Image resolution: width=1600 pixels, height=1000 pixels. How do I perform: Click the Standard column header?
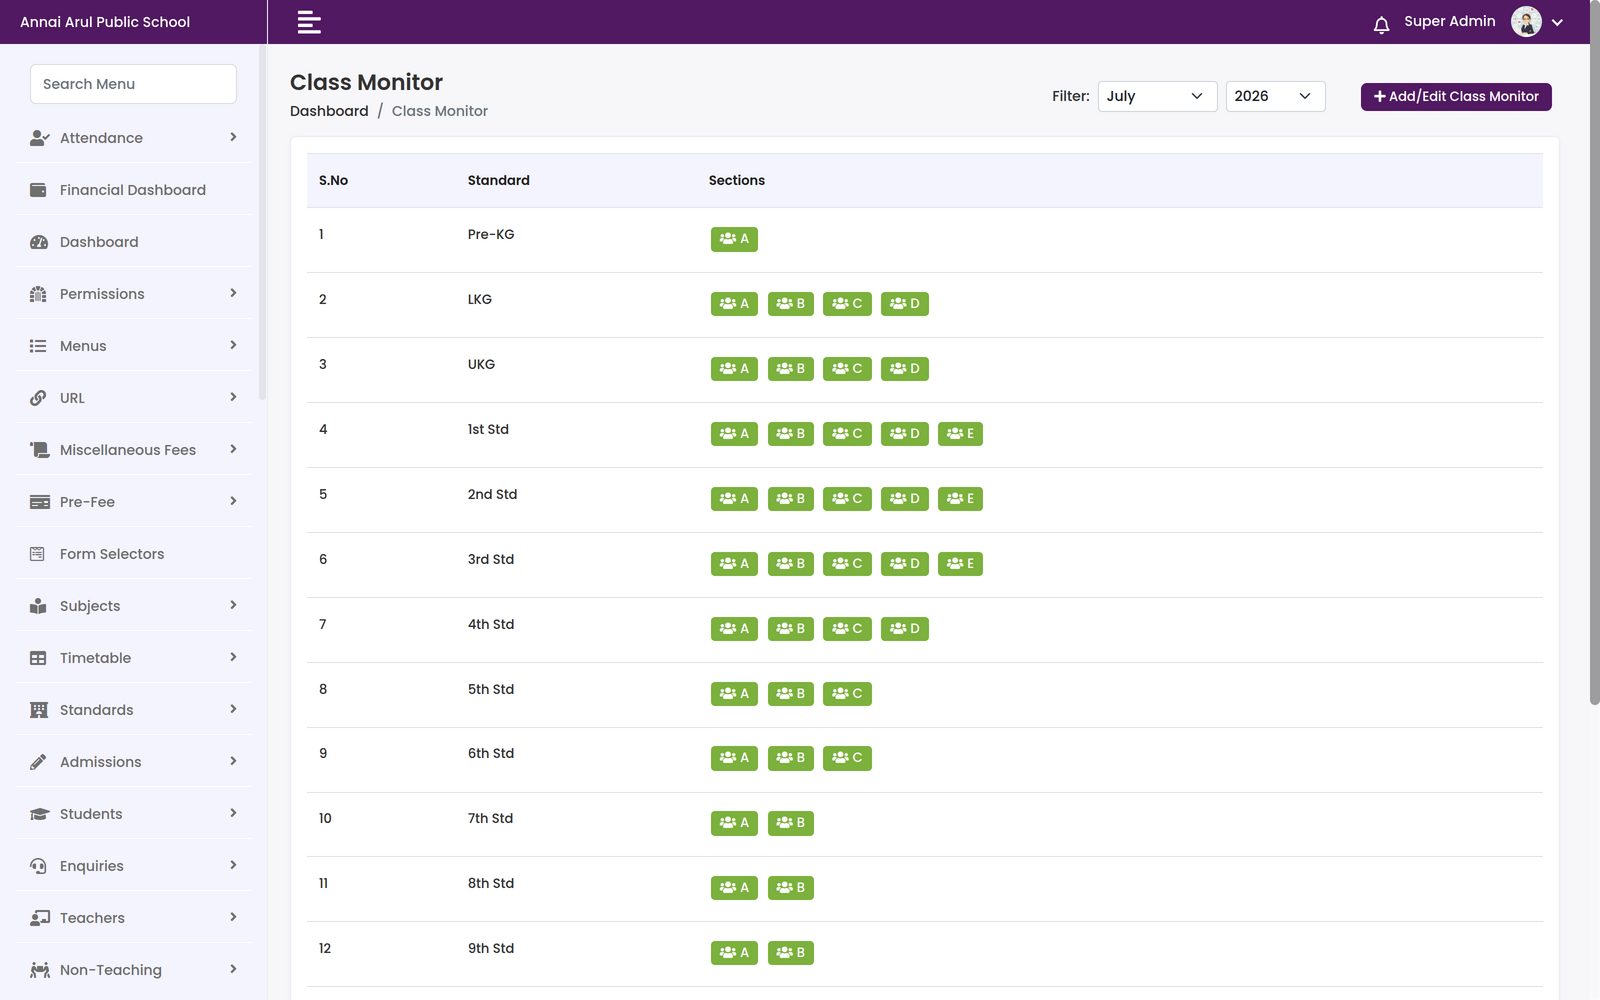[498, 180]
